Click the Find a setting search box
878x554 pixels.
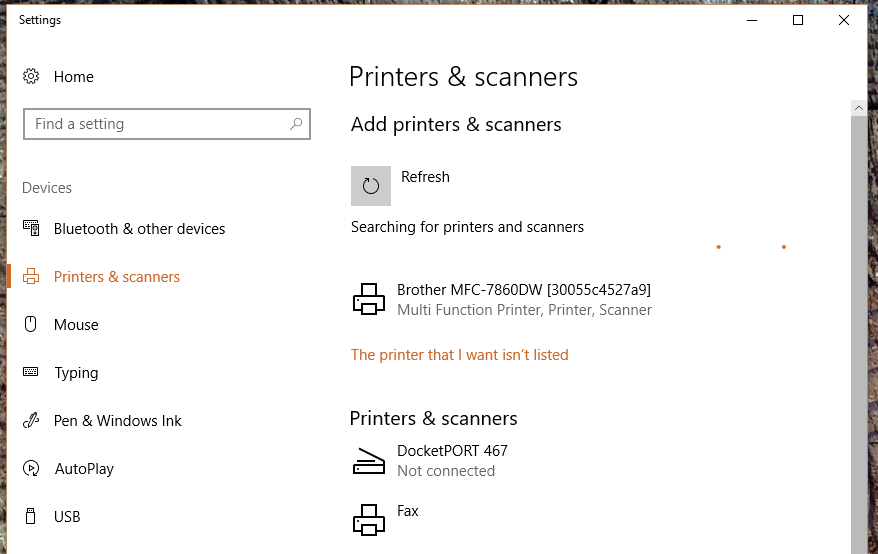click(x=167, y=124)
